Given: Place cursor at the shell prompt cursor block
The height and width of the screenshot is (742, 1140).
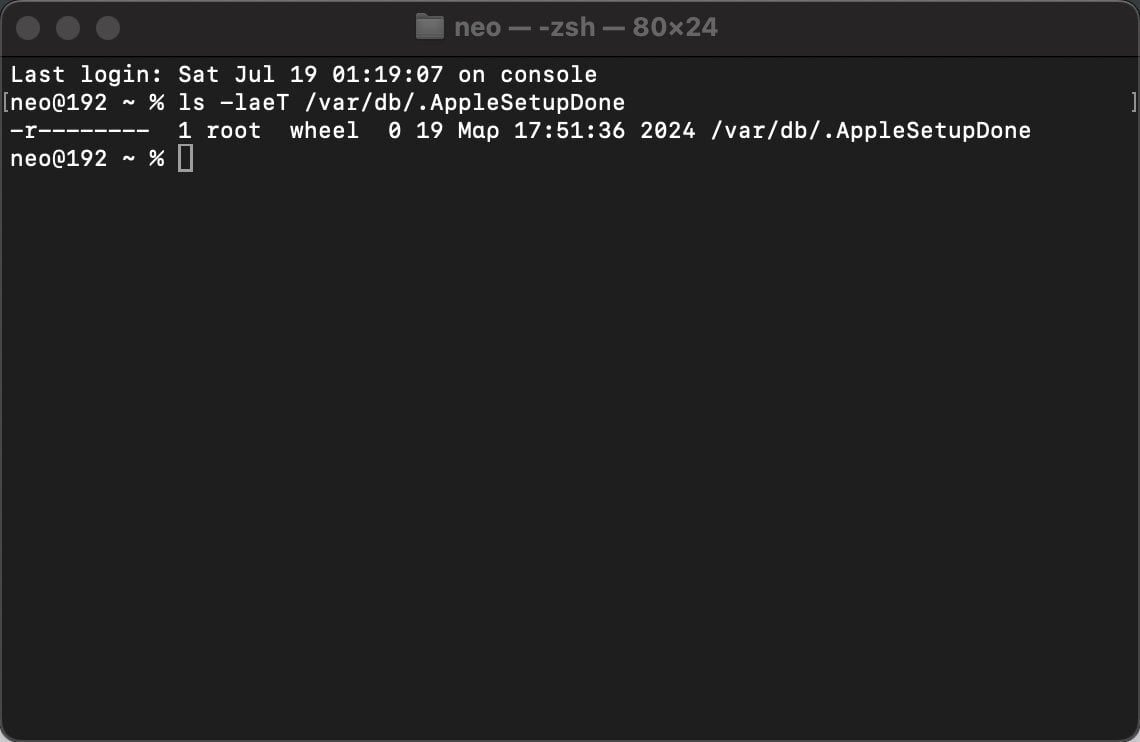Looking at the screenshot, I should (185, 158).
